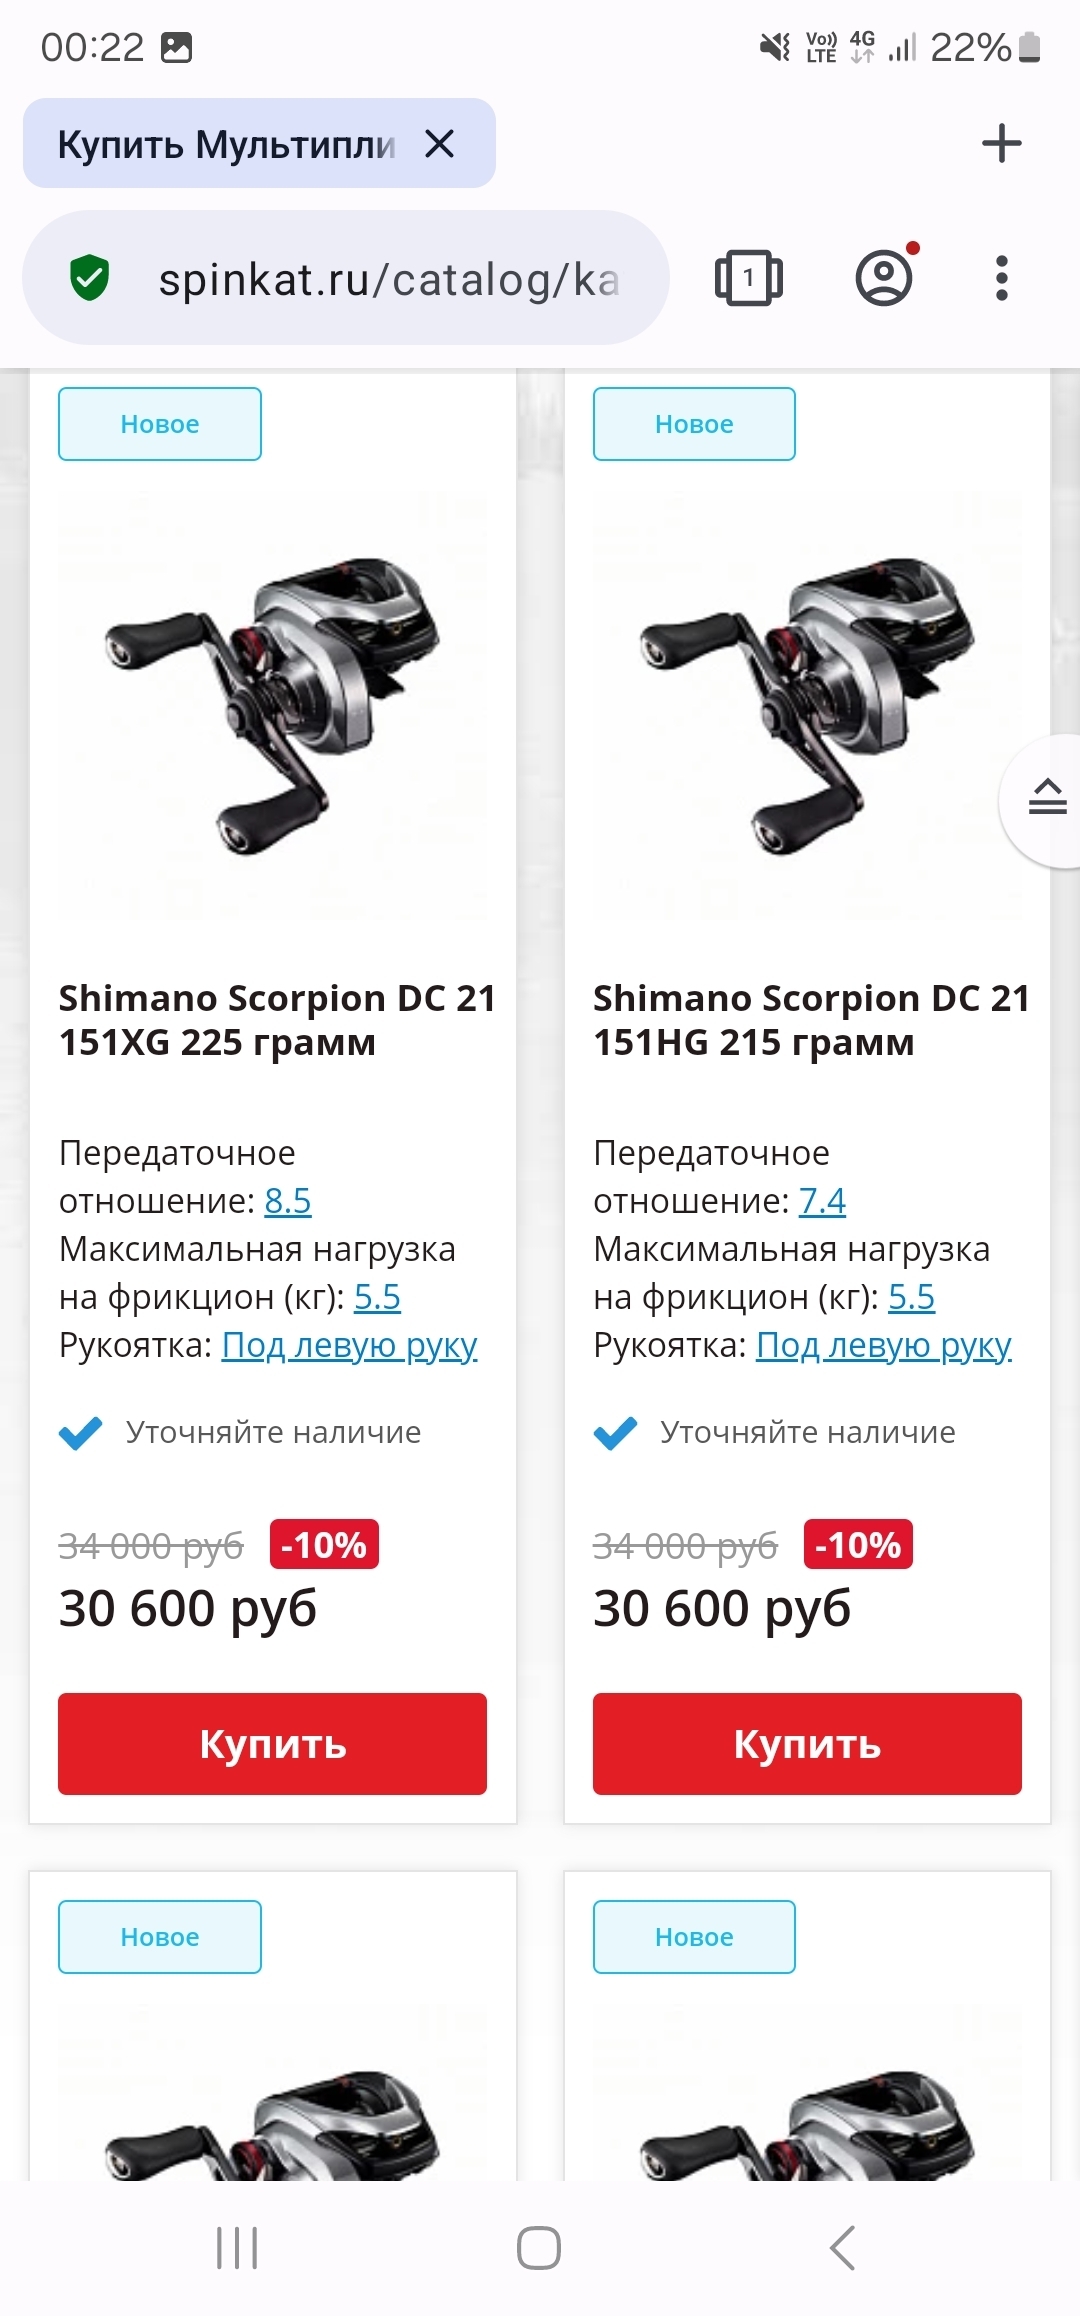
Task: Close the Купить Мультипли tab
Action: [x=439, y=144]
